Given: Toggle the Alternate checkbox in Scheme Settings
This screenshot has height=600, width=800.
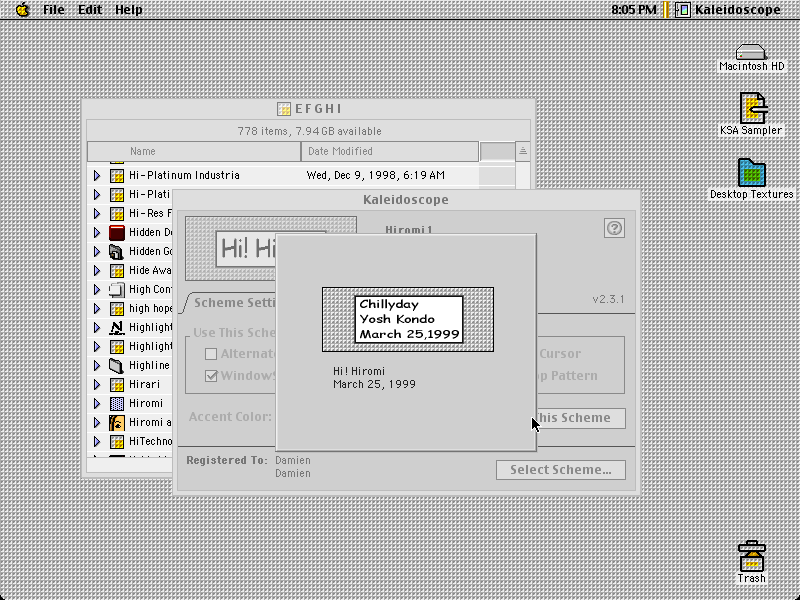Looking at the screenshot, I should 211,354.
